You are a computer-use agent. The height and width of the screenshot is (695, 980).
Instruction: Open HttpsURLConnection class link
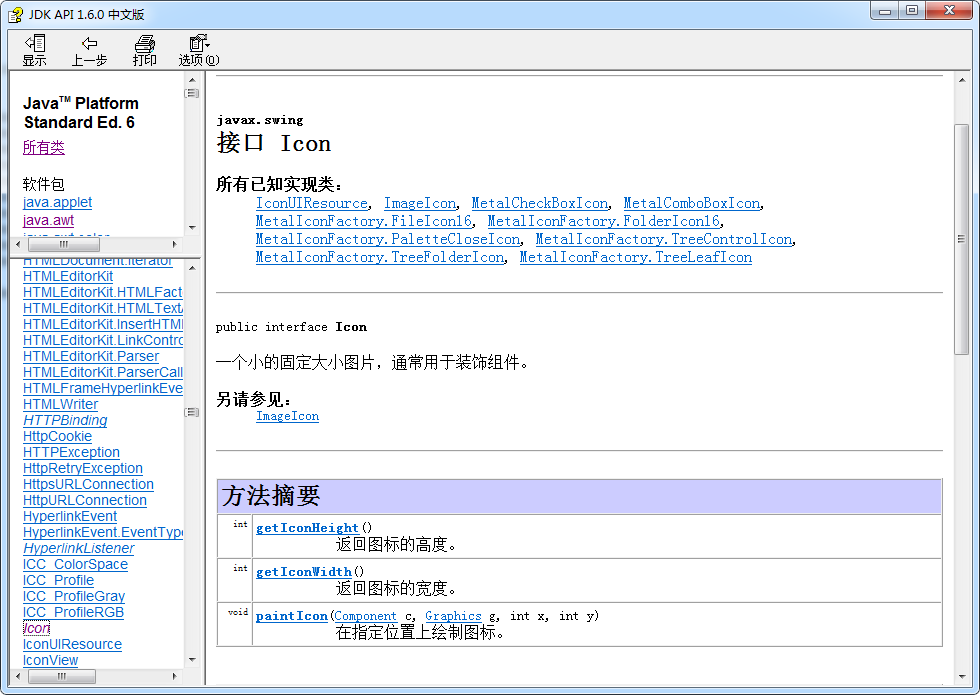tap(88, 484)
